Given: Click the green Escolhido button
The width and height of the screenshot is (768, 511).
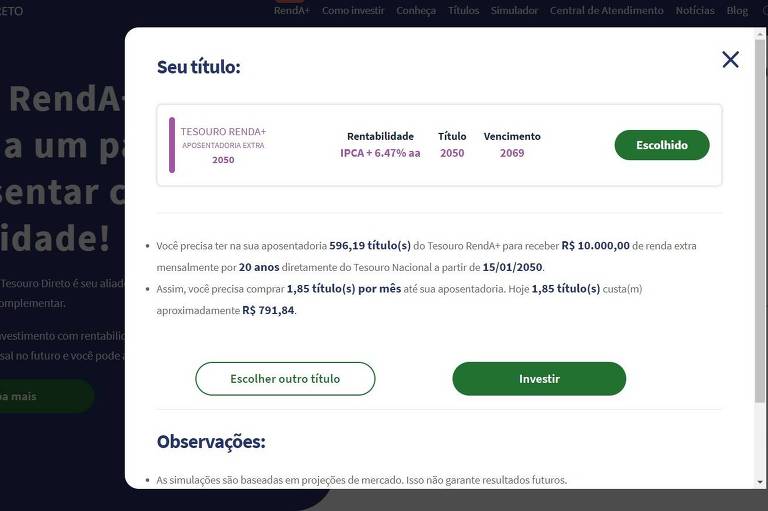Looking at the screenshot, I should pos(662,145).
